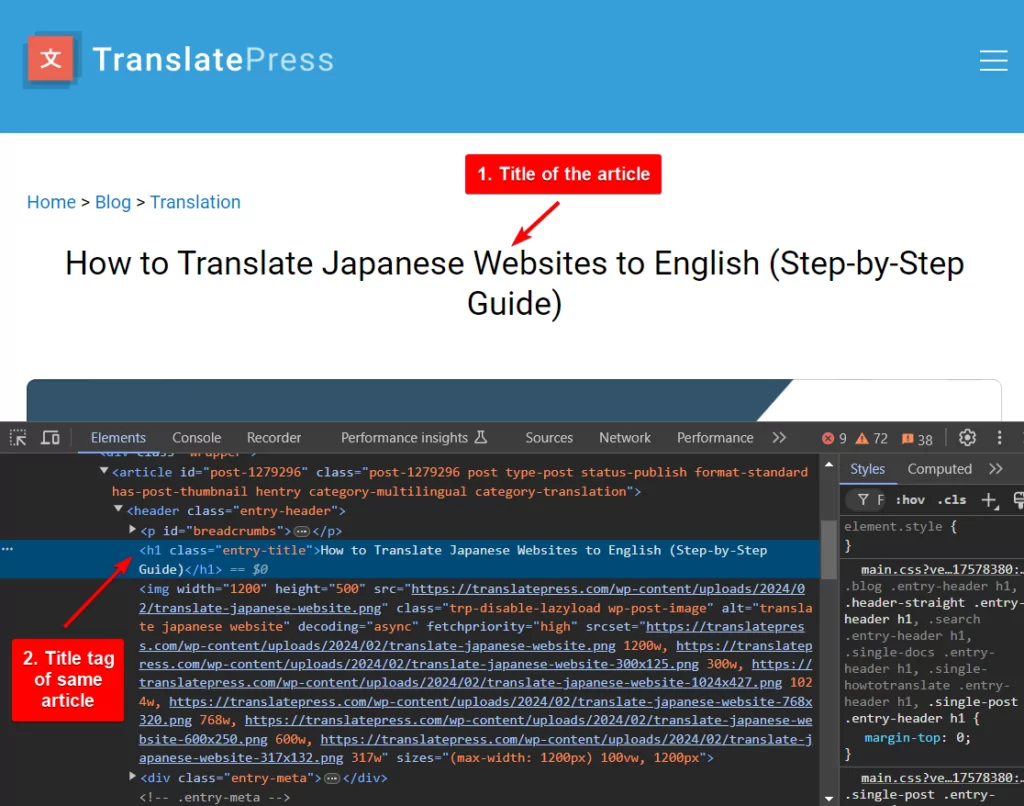Open the Performance tab

[x=715, y=438]
